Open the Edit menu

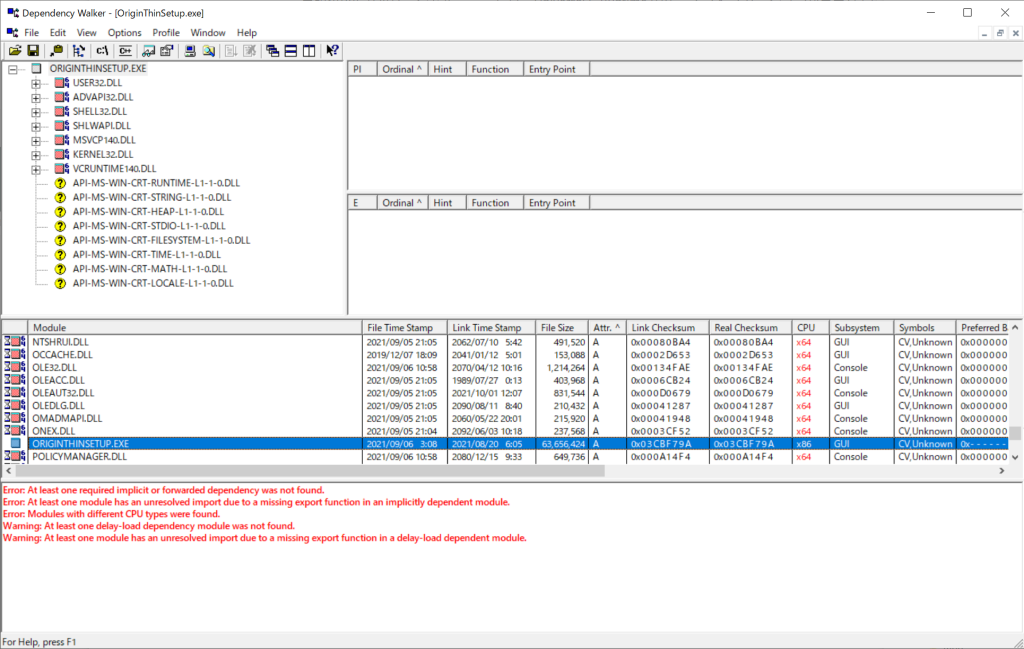point(57,33)
